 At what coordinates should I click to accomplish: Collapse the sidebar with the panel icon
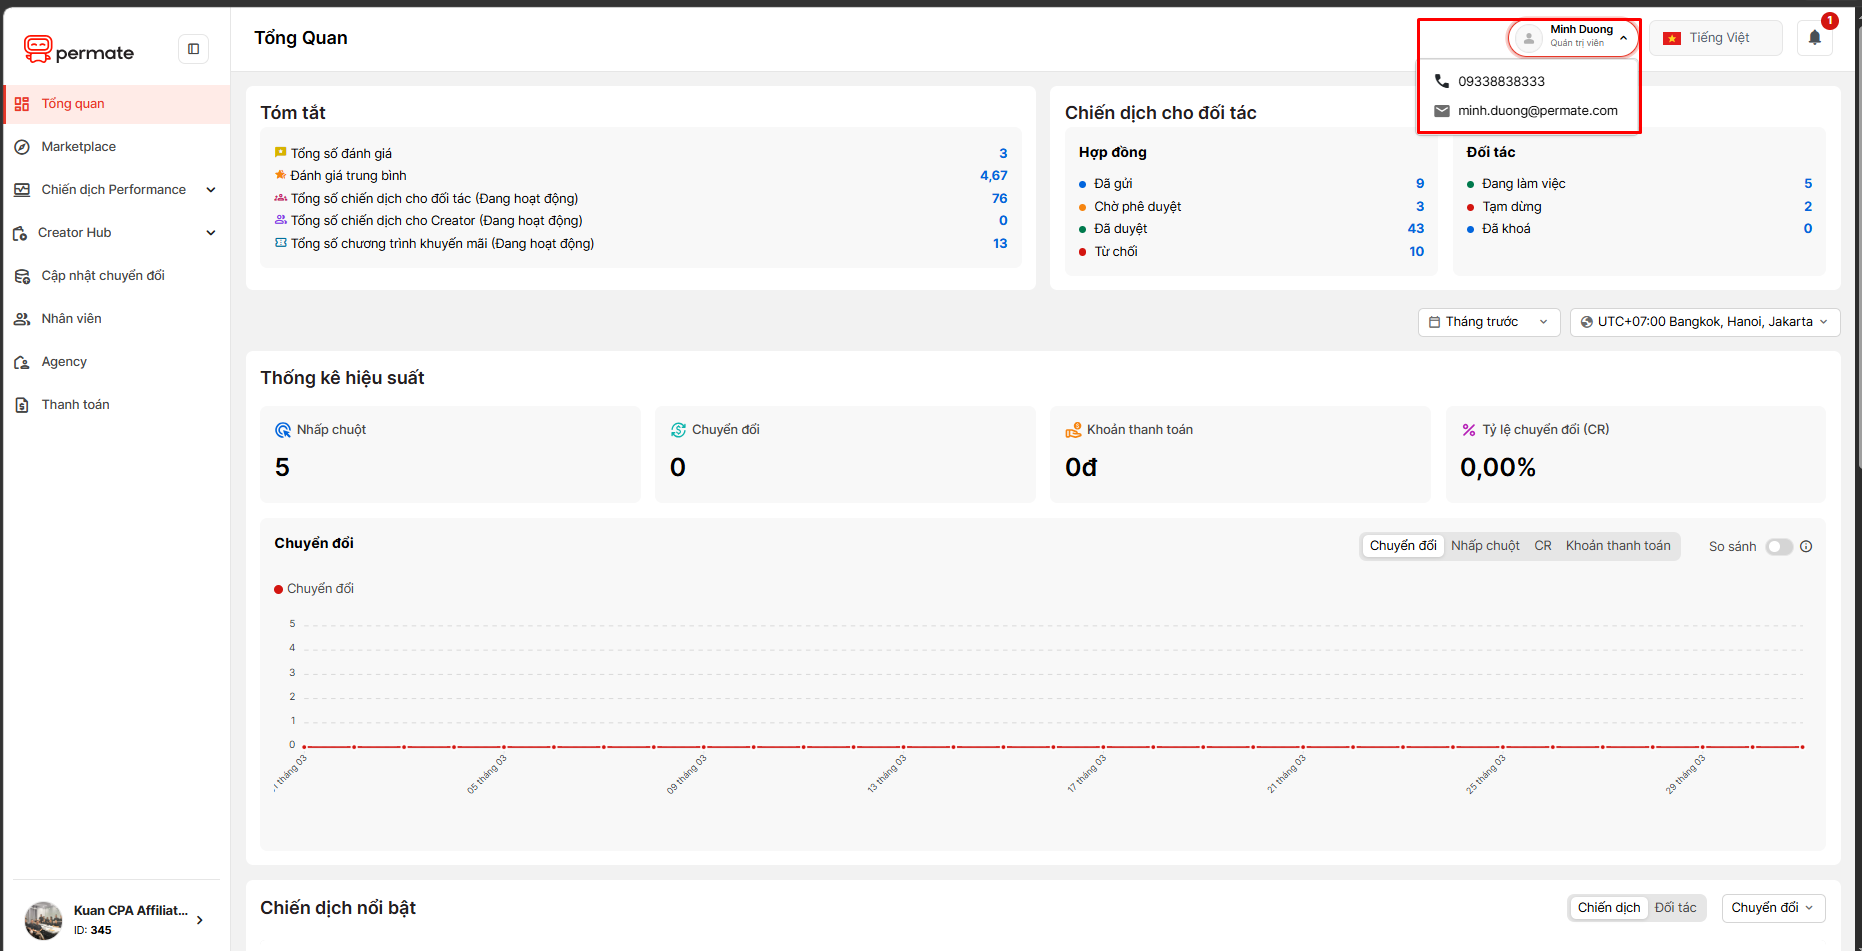(193, 49)
